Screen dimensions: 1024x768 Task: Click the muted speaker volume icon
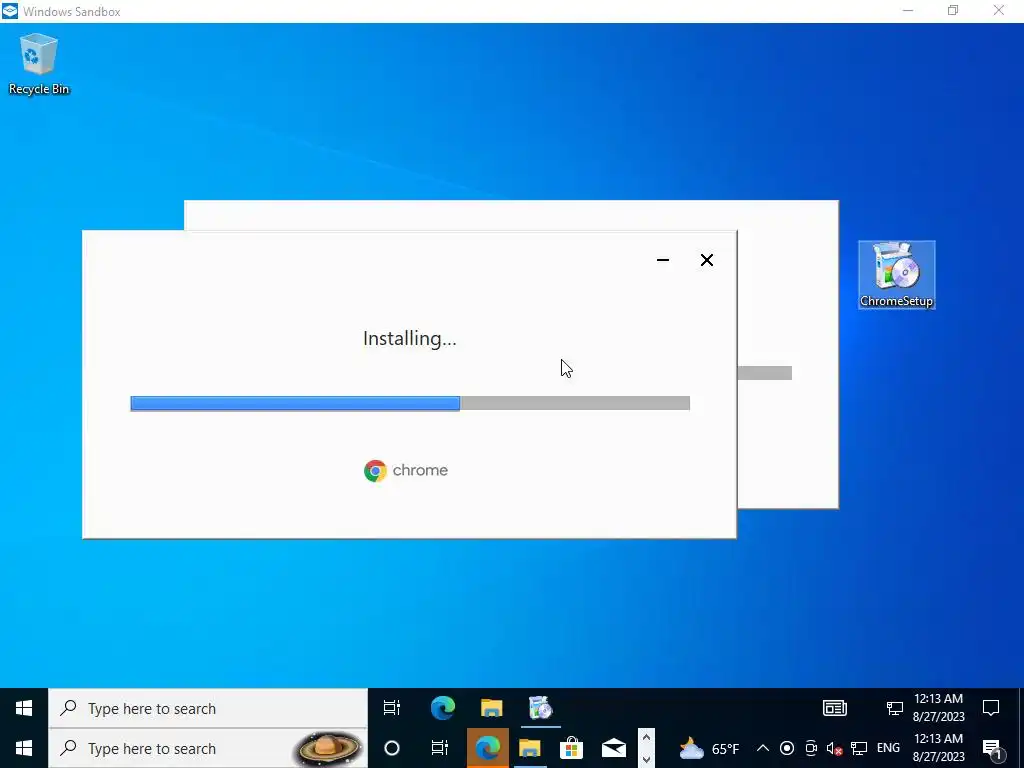pos(834,748)
